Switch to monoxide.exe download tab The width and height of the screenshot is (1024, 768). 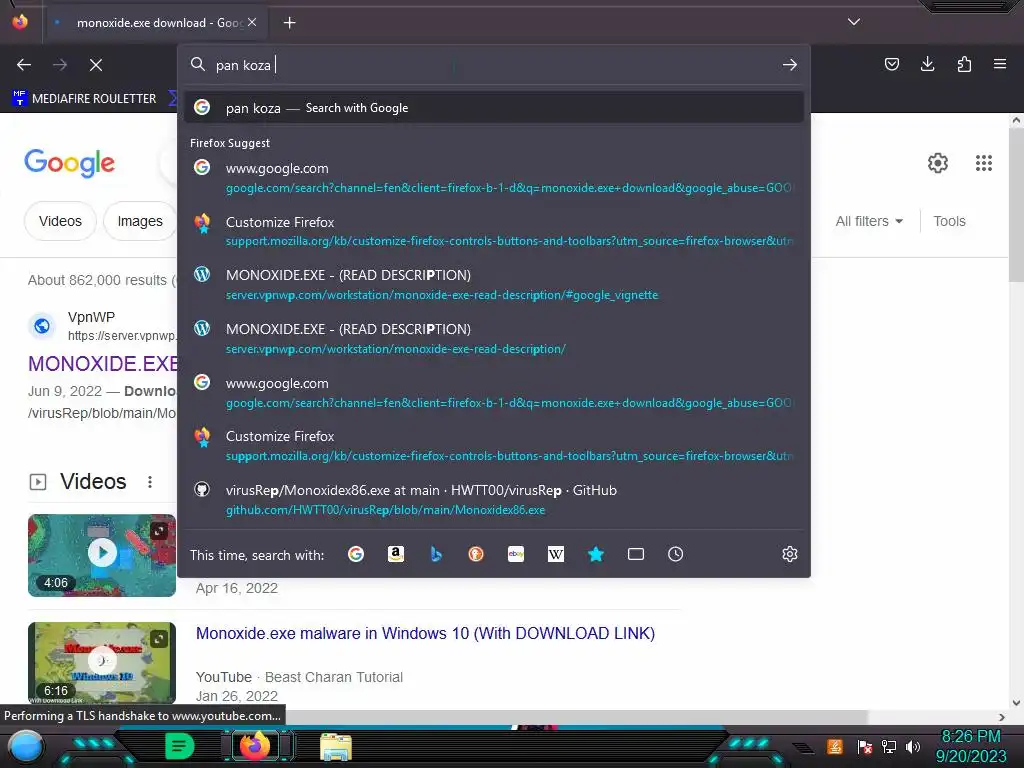[155, 23]
